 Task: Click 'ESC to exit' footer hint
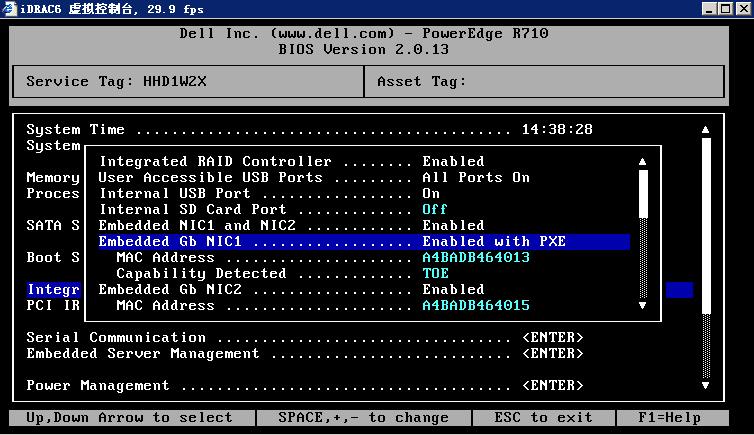(543, 417)
